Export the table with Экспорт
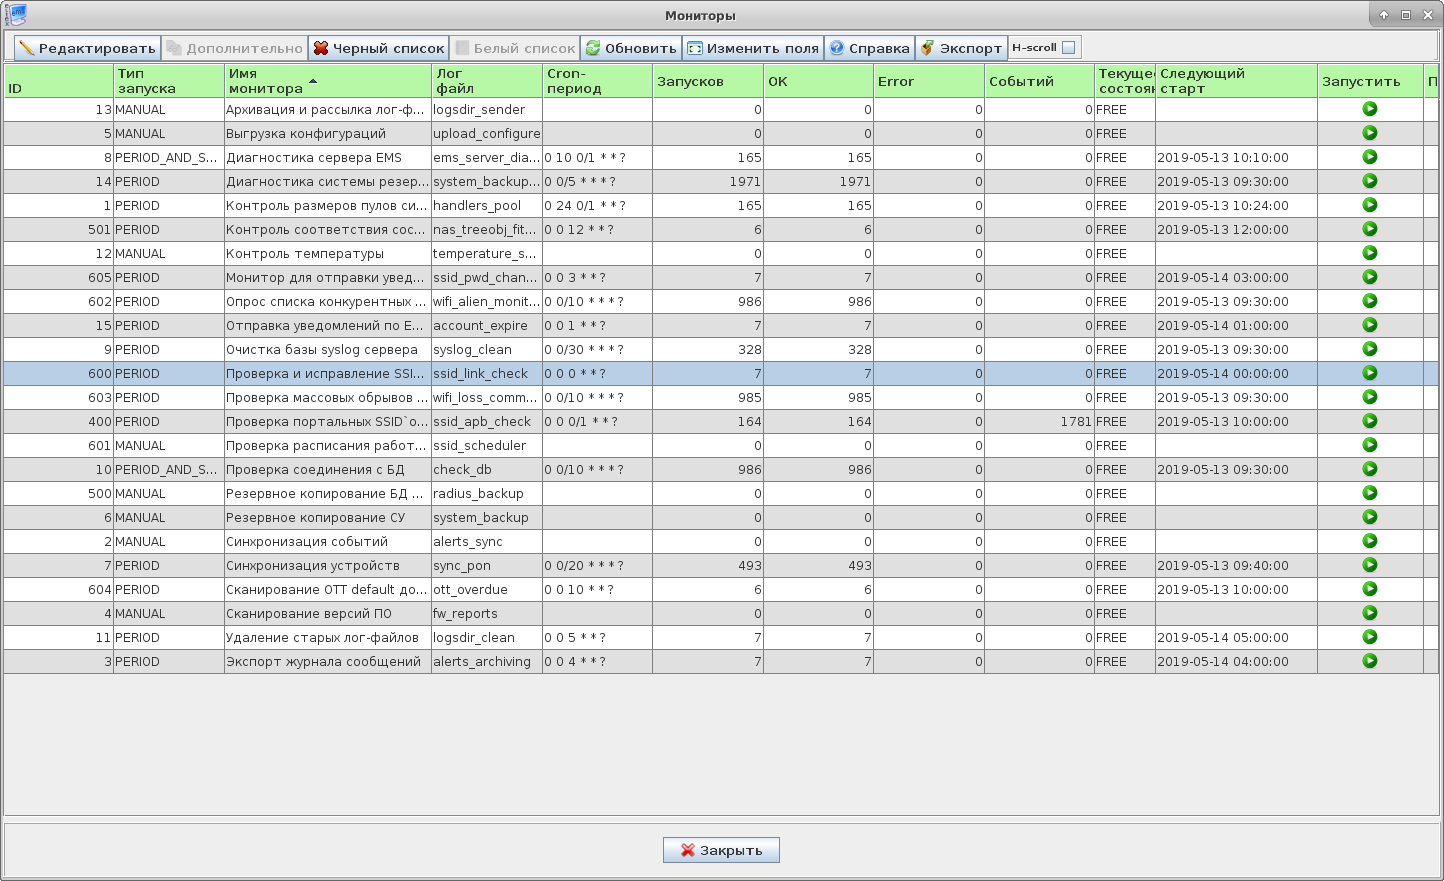The width and height of the screenshot is (1444, 881). pos(961,48)
